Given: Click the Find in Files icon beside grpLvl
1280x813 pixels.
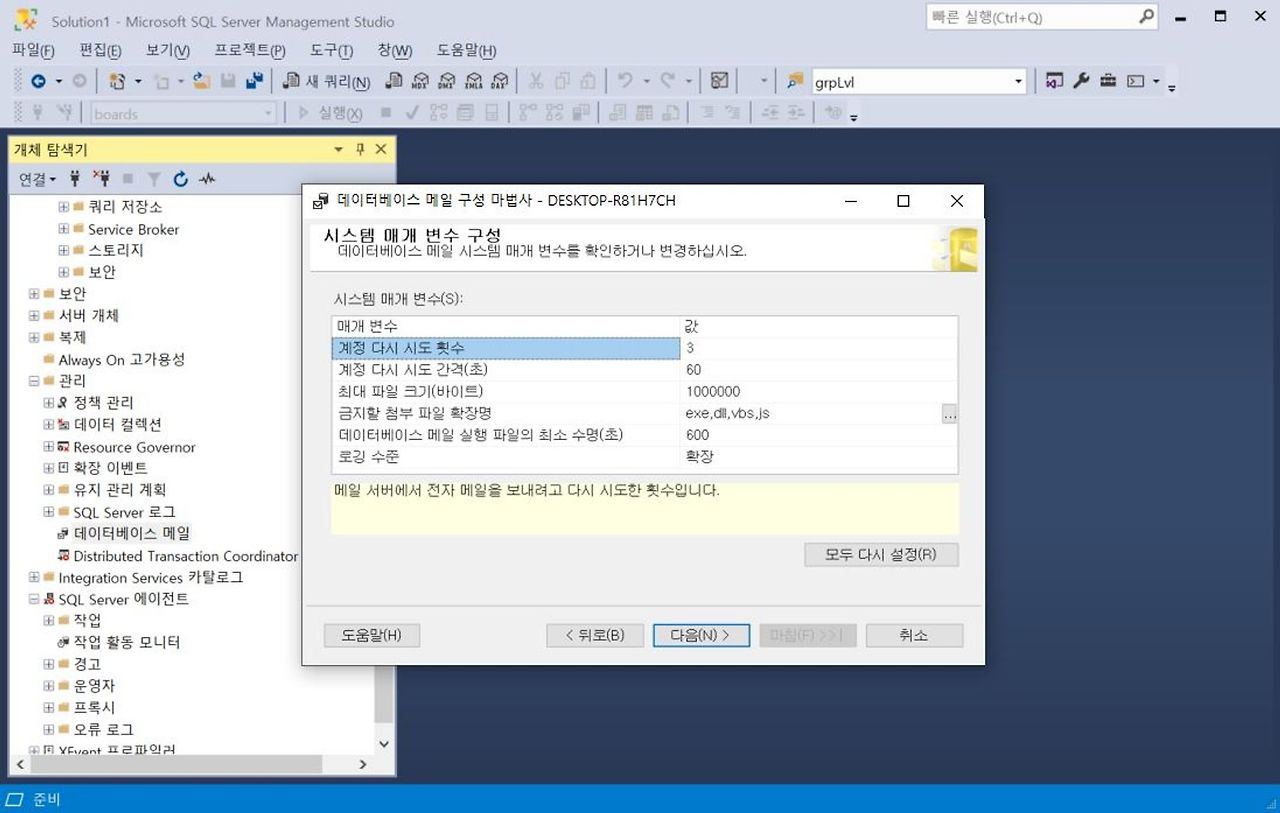Looking at the screenshot, I should click(x=795, y=82).
